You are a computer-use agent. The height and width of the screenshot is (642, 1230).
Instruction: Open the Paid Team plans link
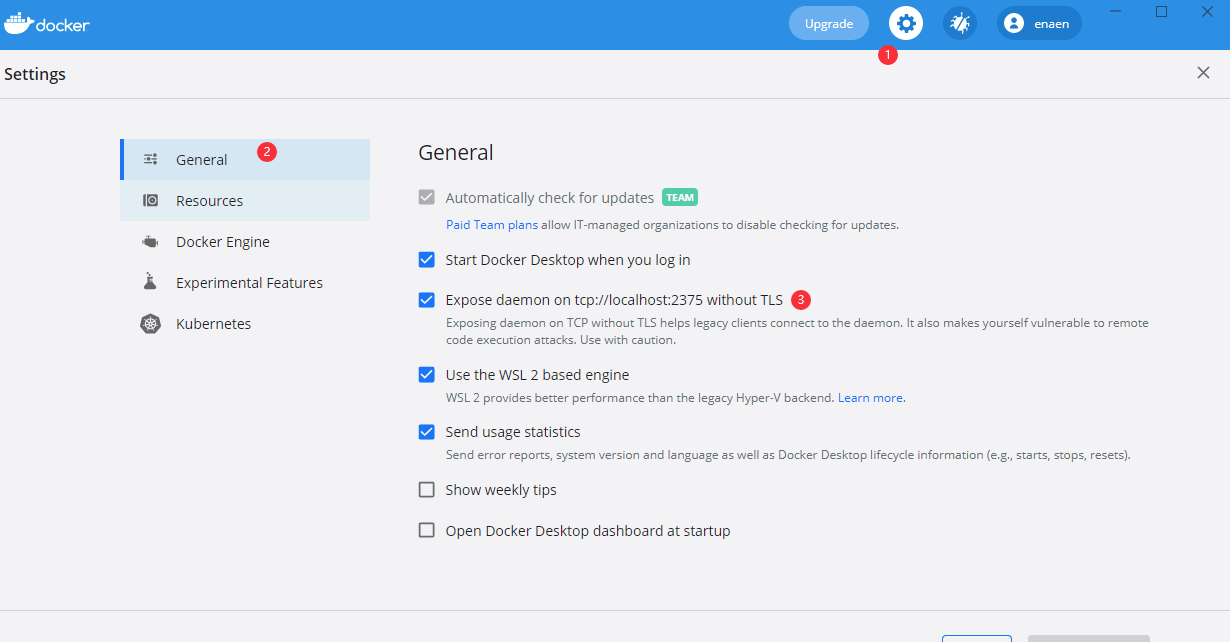click(492, 225)
